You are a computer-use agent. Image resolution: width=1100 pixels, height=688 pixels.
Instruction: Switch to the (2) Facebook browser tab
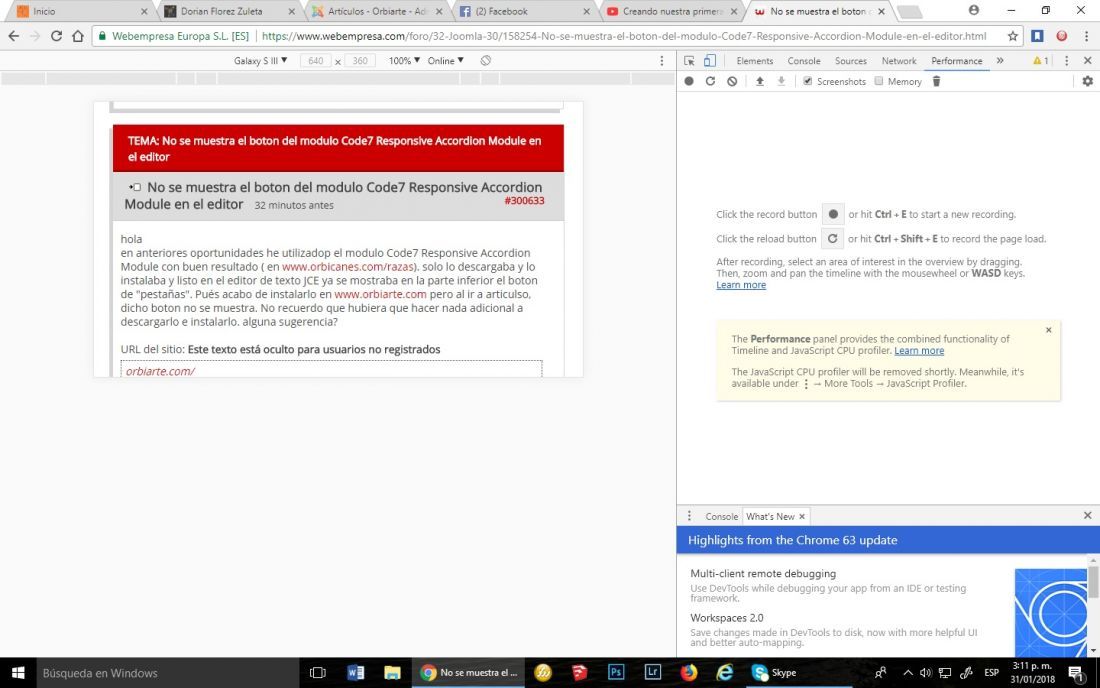(x=523, y=11)
